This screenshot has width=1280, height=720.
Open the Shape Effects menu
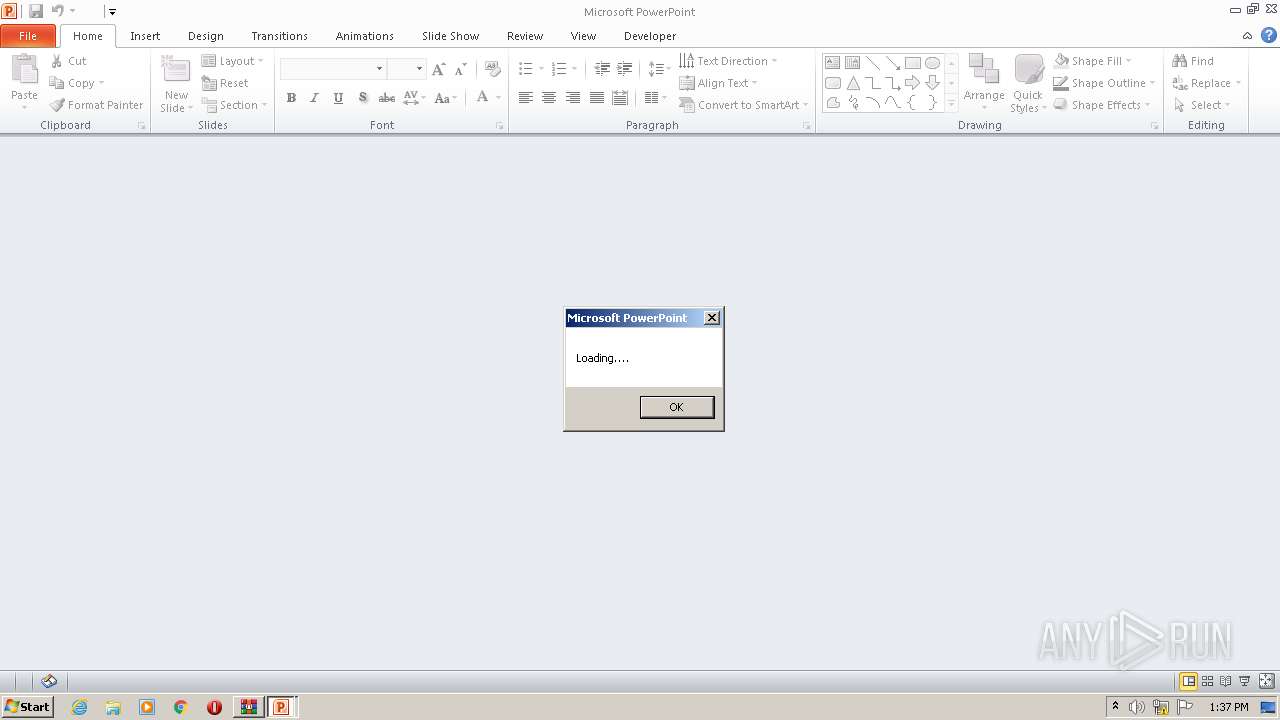tap(1102, 105)
